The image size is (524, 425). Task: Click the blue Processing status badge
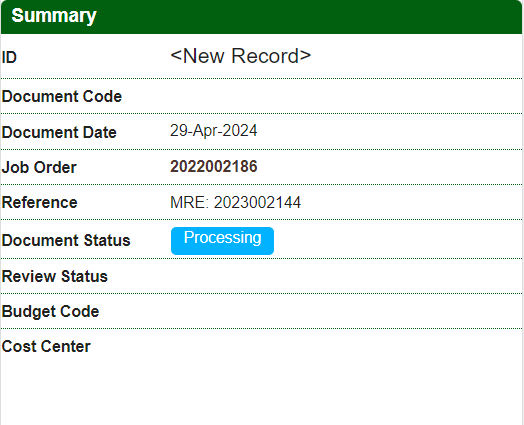(222, 241)
